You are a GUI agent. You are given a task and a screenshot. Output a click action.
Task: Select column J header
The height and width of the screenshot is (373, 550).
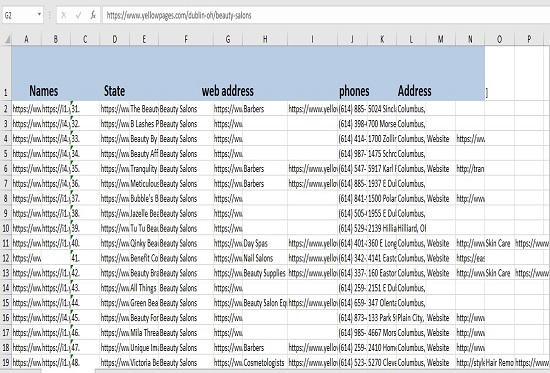[353, 39]
